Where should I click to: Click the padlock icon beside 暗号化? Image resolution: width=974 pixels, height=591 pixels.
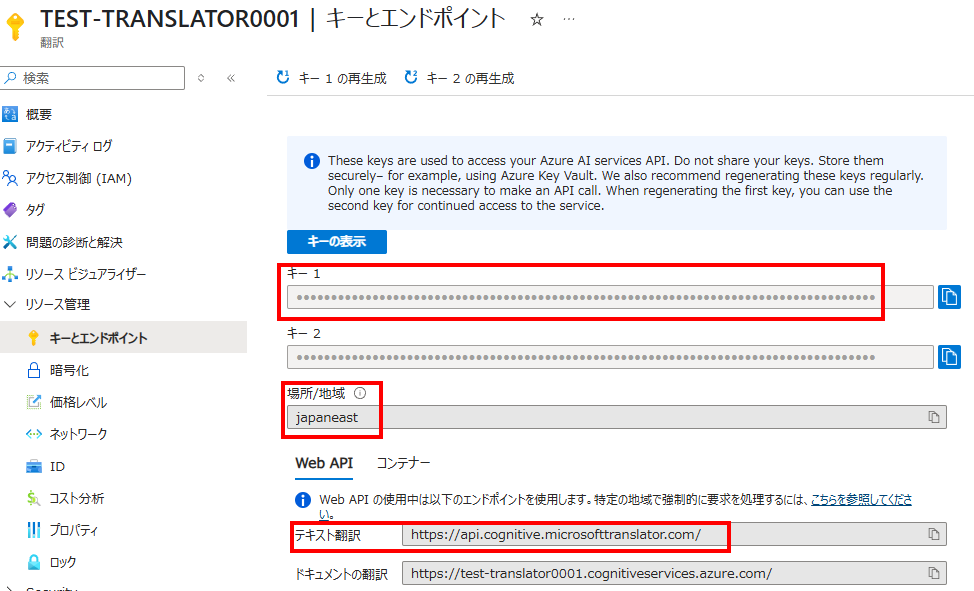(x=34, y=370)
